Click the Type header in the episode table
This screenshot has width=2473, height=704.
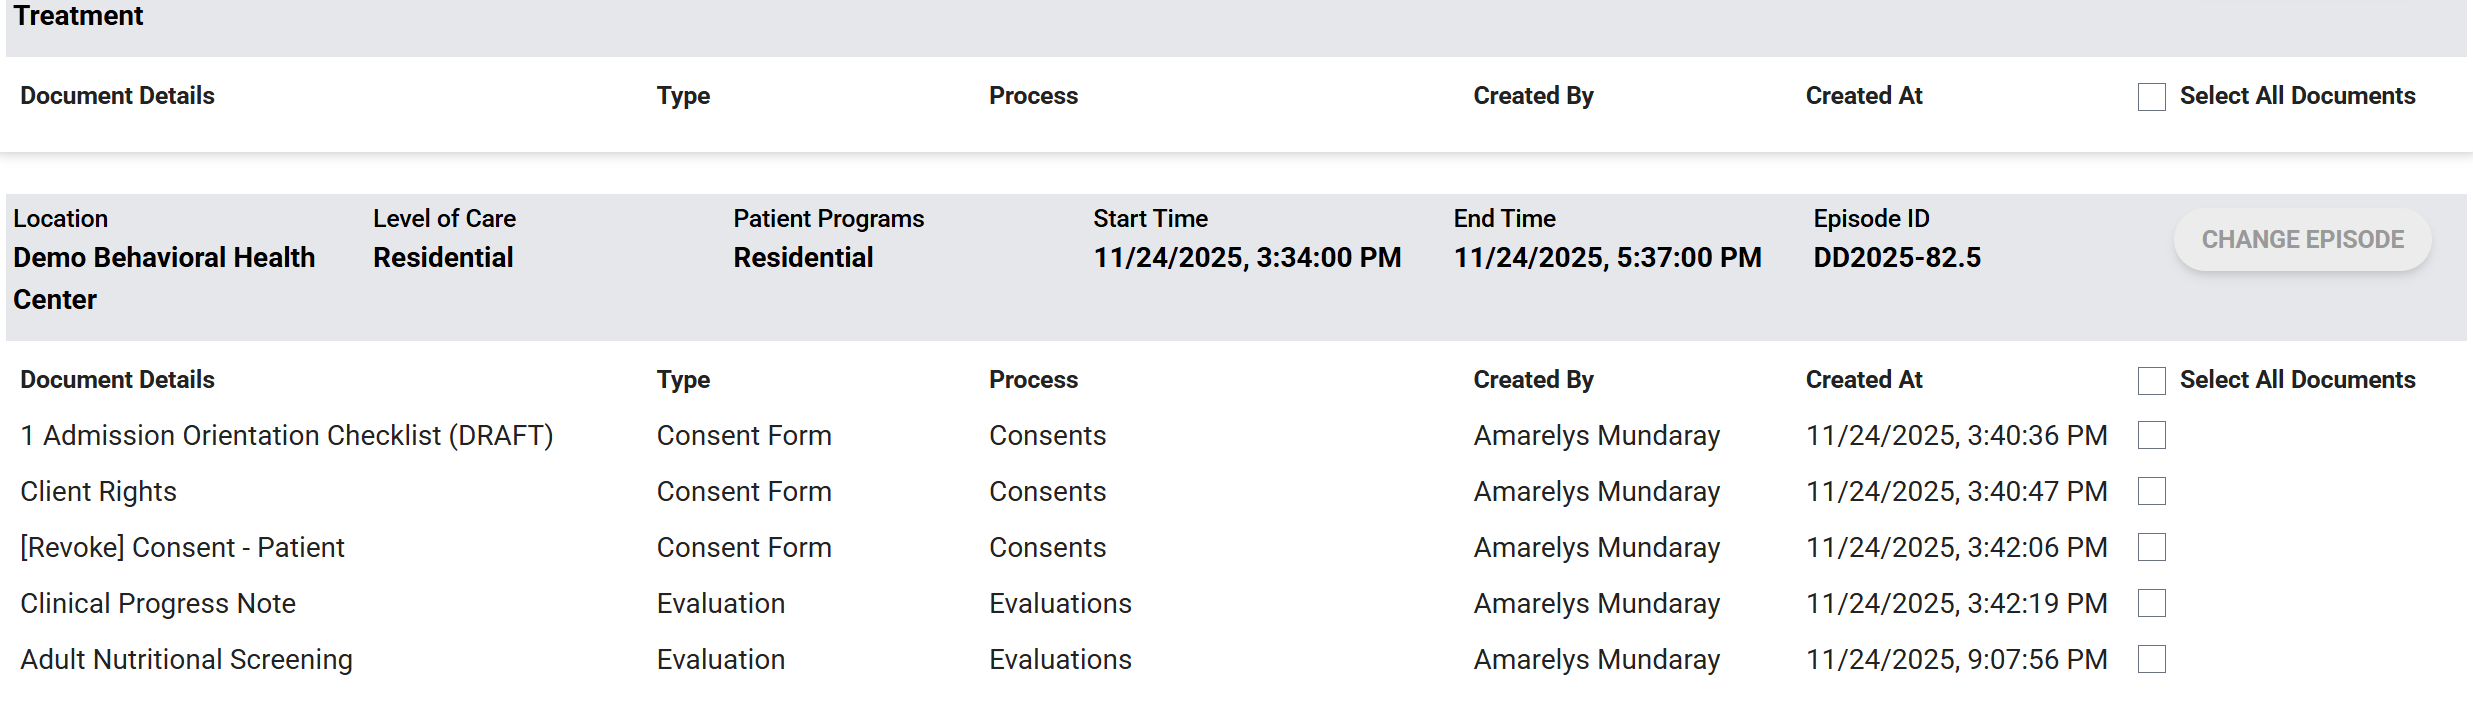click(683, 380)
